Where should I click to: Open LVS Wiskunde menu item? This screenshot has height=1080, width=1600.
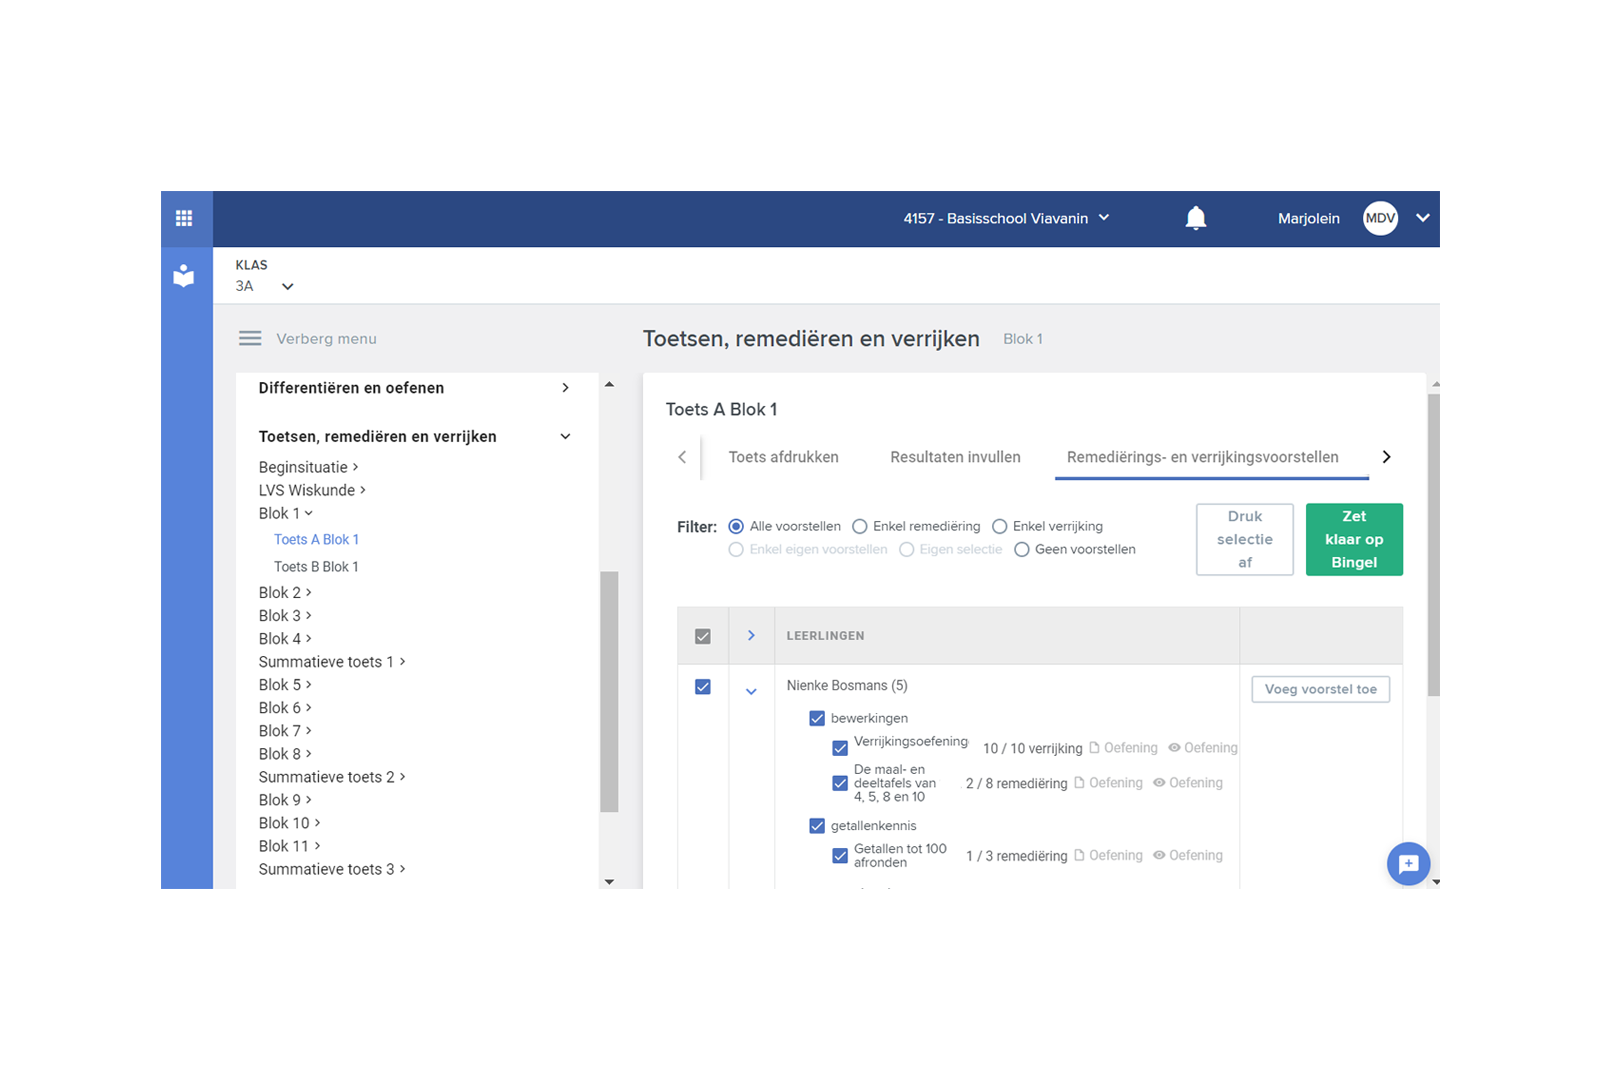pyautogui.click(x=312, y=490)
